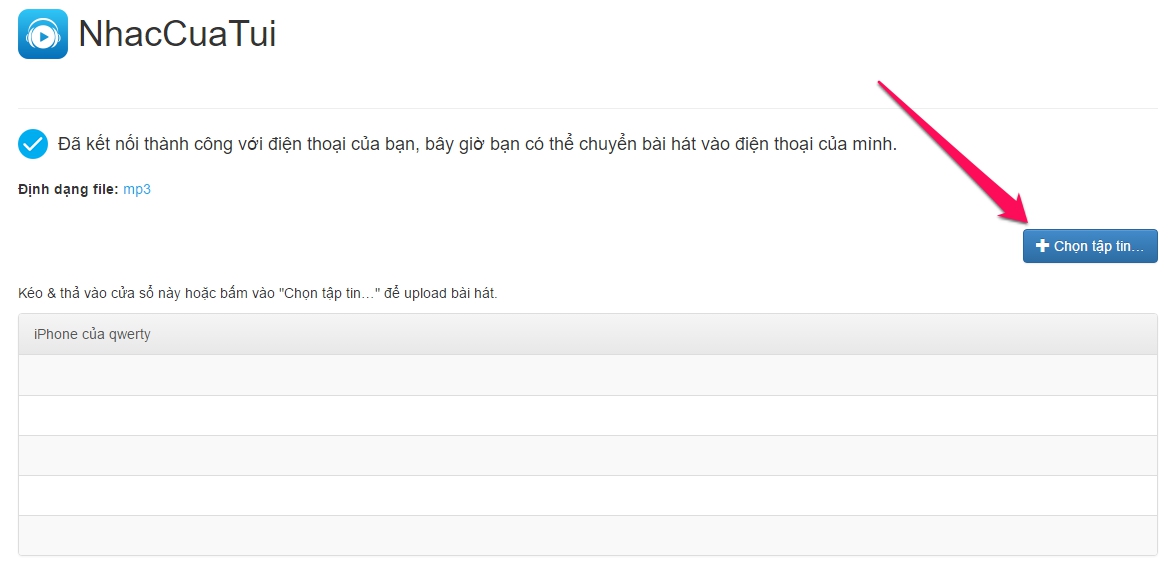This screenshot has height=562, width=1169.
Task: Click the NhacCuaTui headphone logo icon
Action: pos(42,34)
